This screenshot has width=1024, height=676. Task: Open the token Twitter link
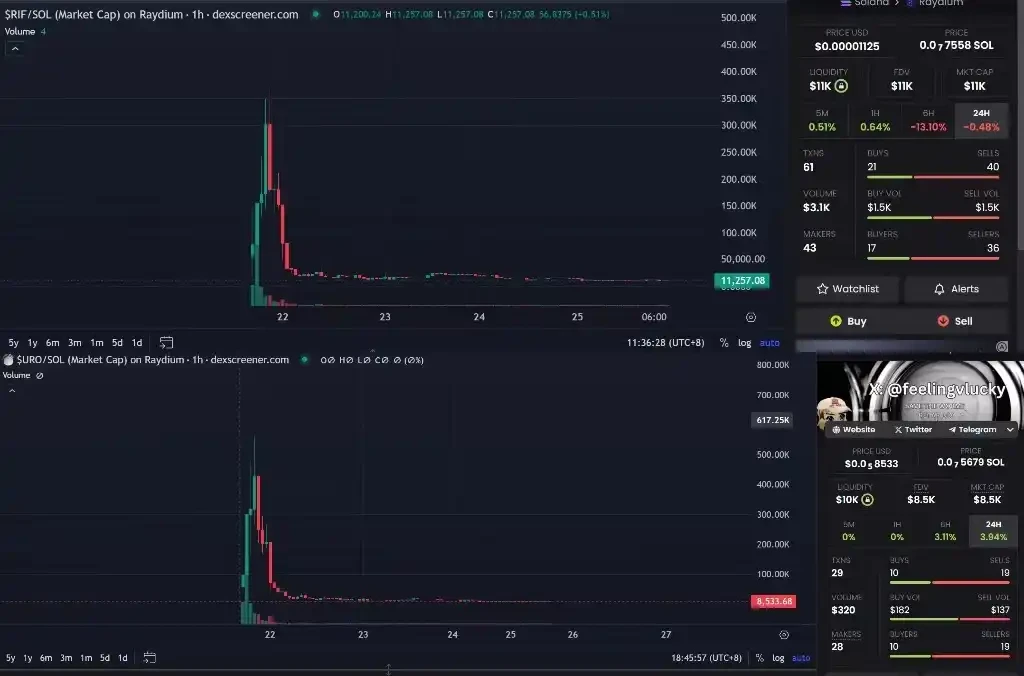912,430
